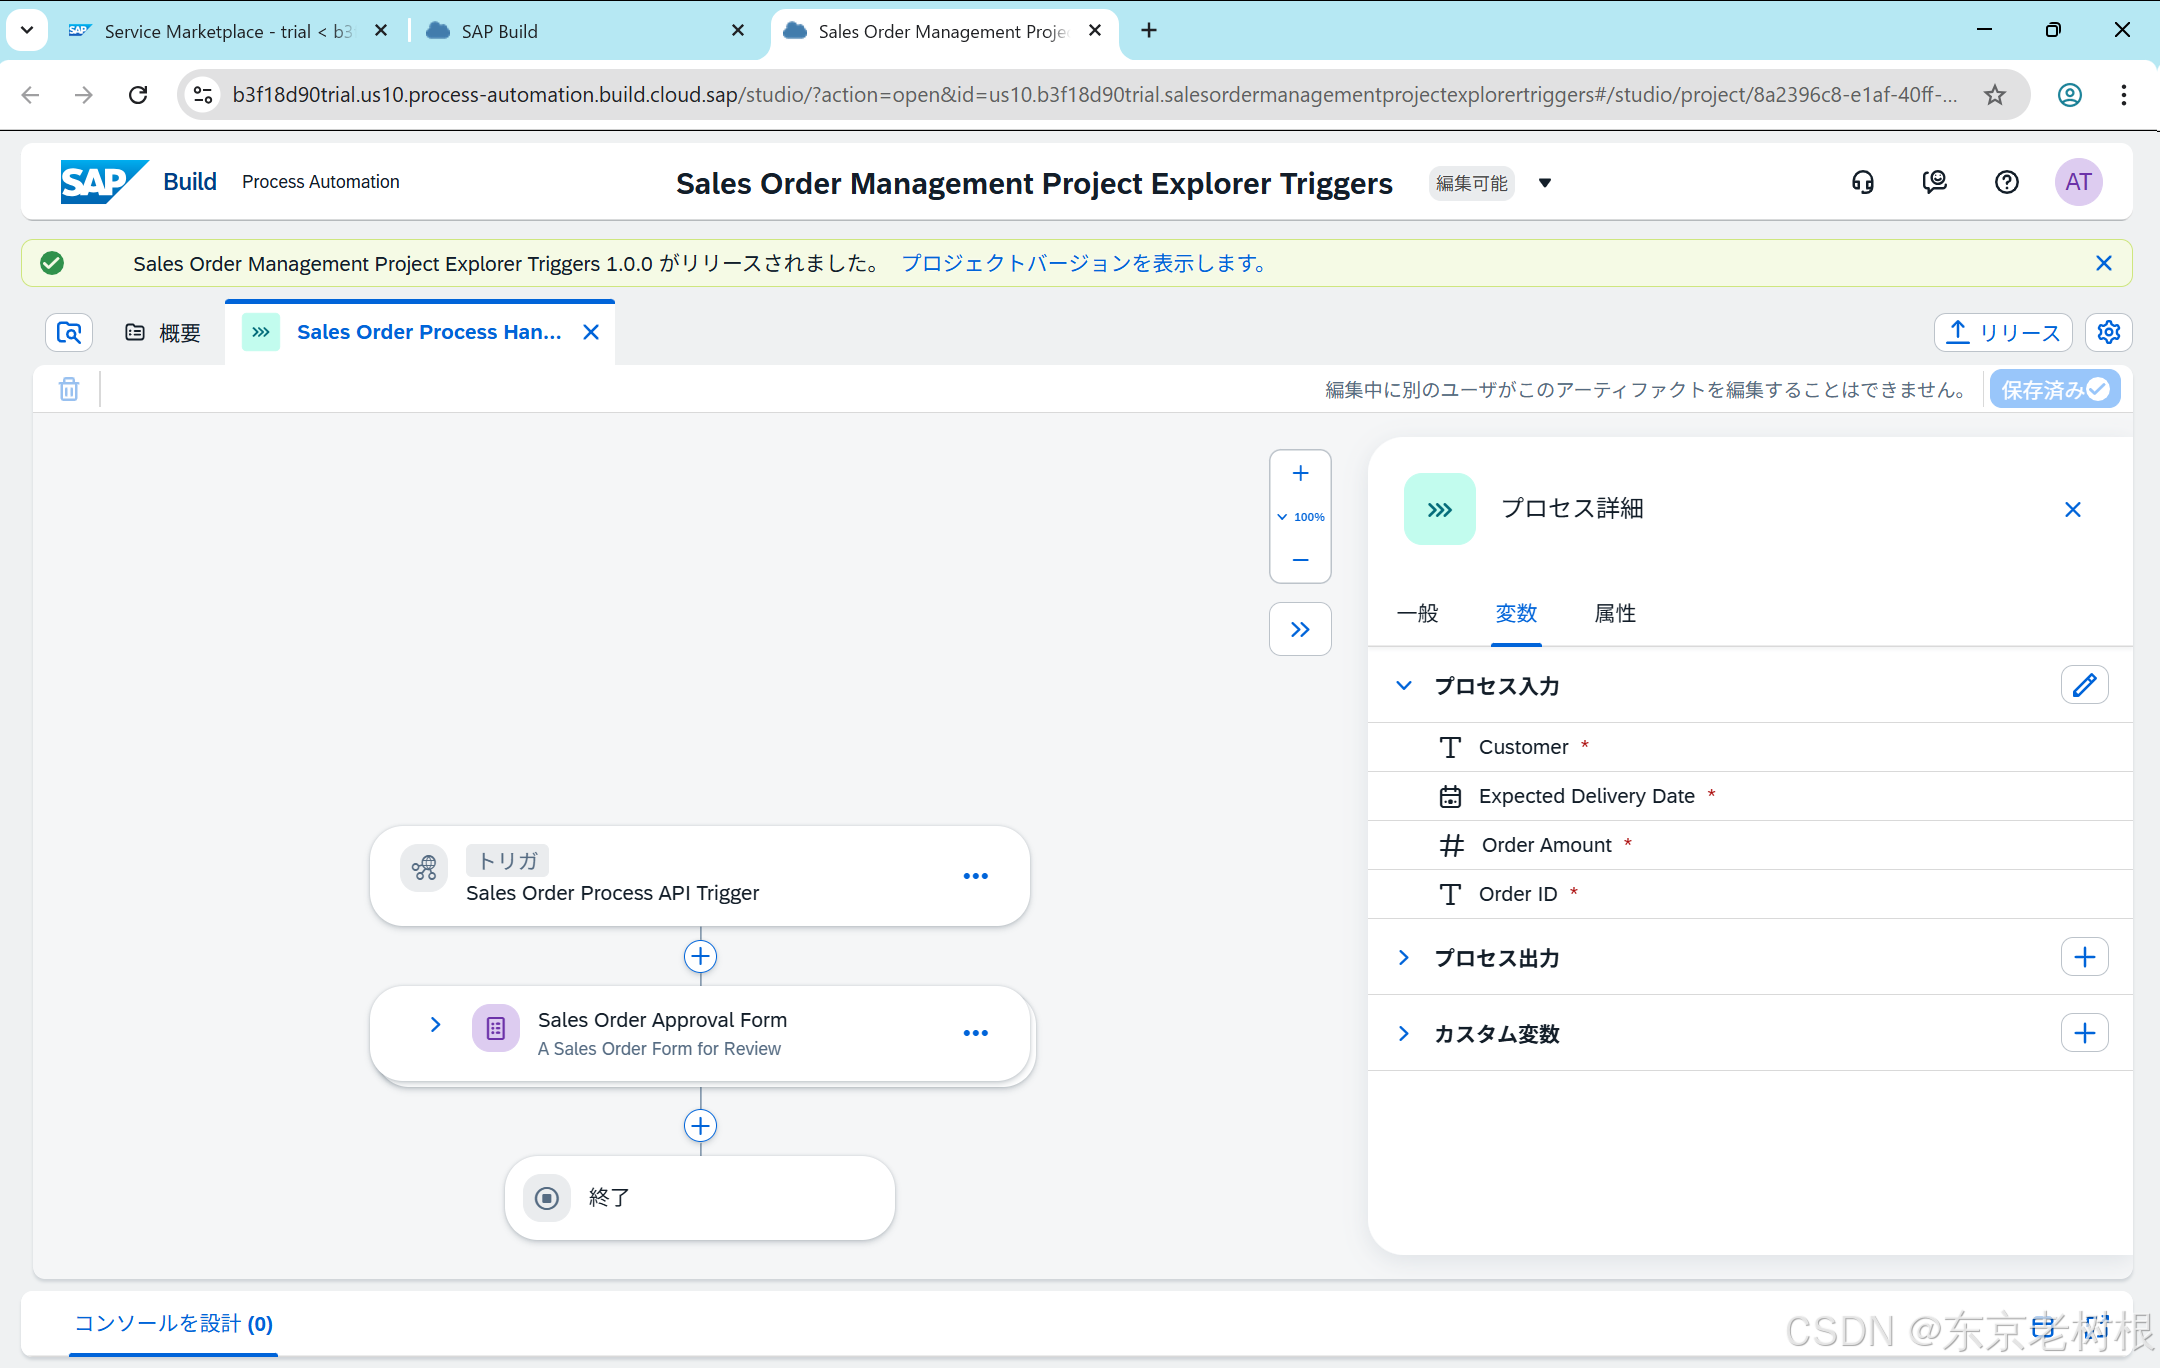Open the zoom percentage dropdown
This screenshot has width=2160, height=1368.
point(1300,517)
